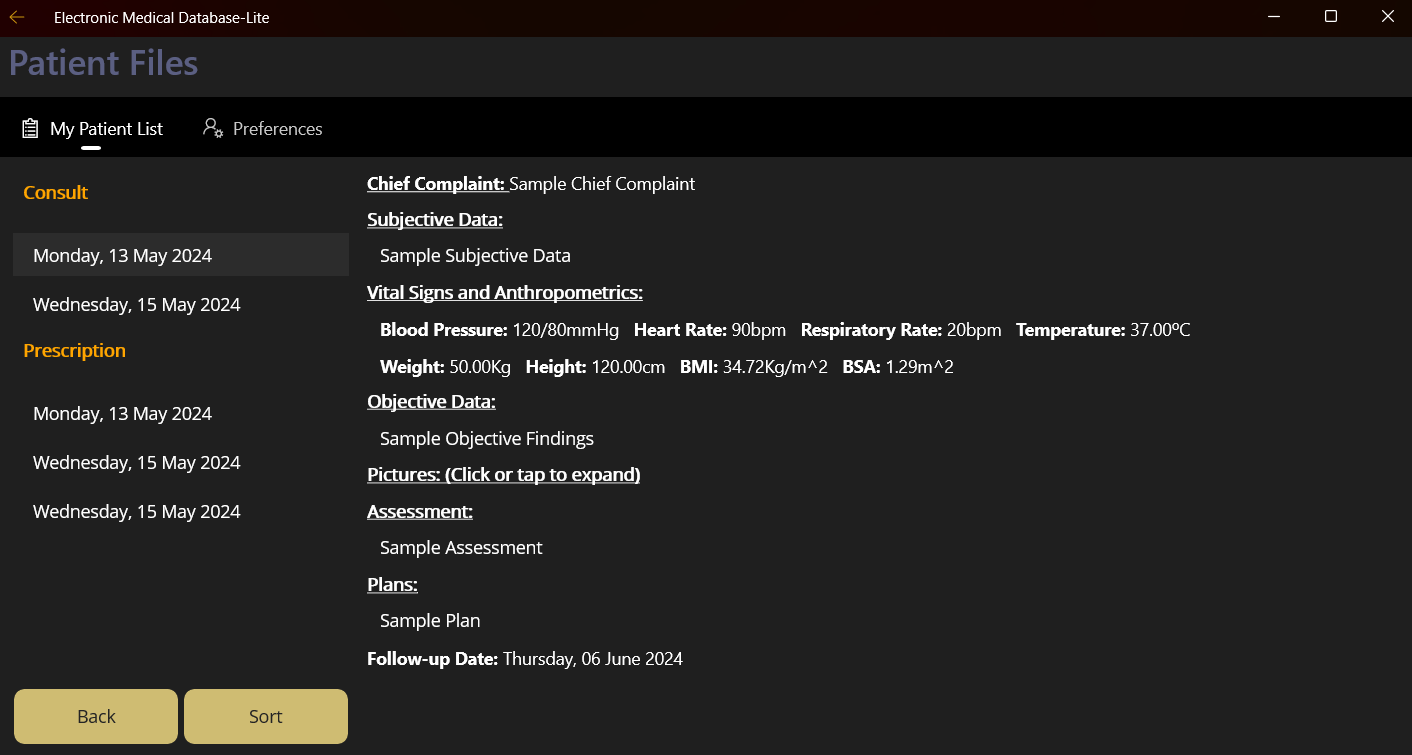Viewport: 1412px width, 755px height.
Task: Collapse the Prescription section header
Action: pyautogui.click(x=74, y=350)
